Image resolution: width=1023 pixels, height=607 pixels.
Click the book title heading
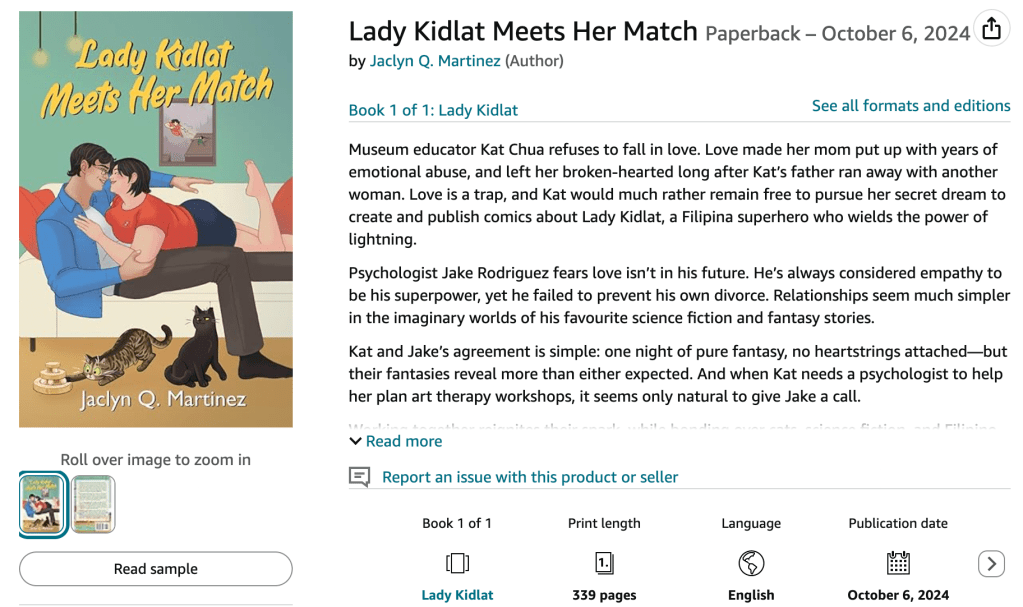point(523,32)
